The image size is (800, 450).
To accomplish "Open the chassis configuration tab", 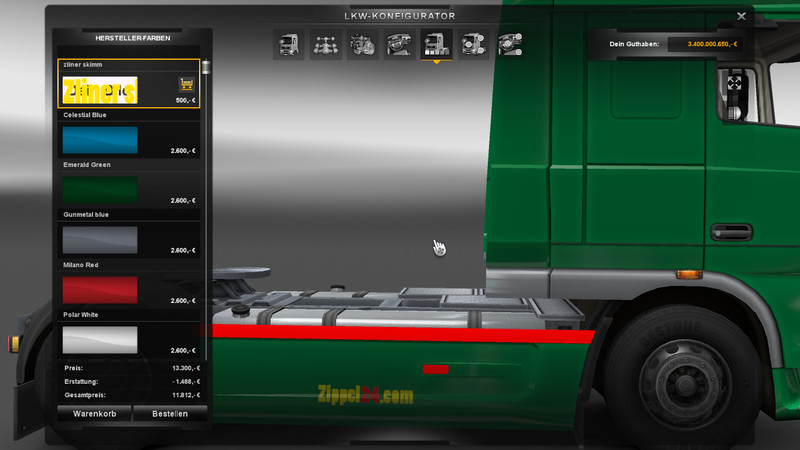I will pyautogui.click(x=326, y=44).
